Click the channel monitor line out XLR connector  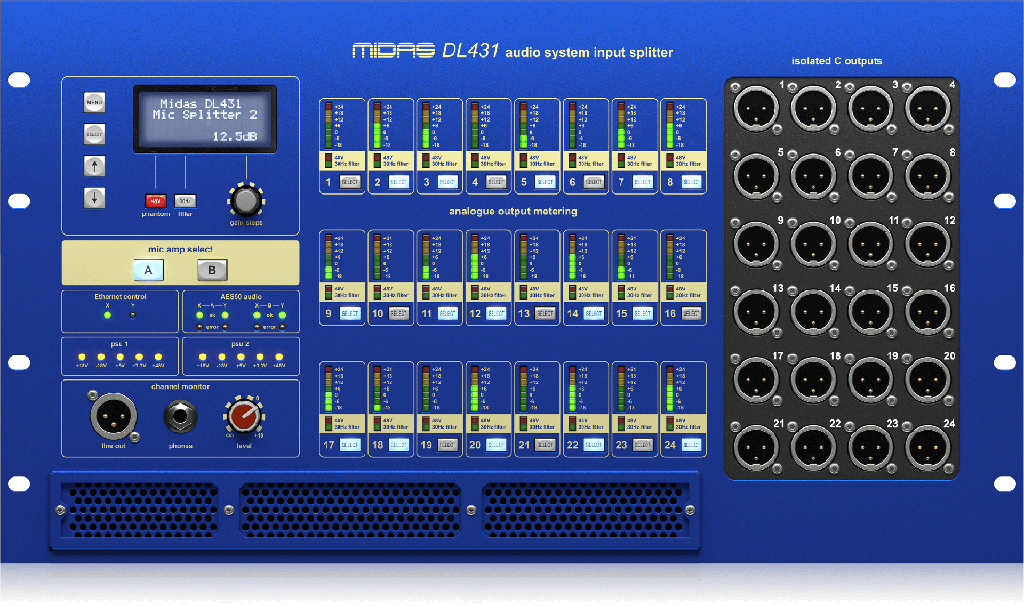click(114, 416)
